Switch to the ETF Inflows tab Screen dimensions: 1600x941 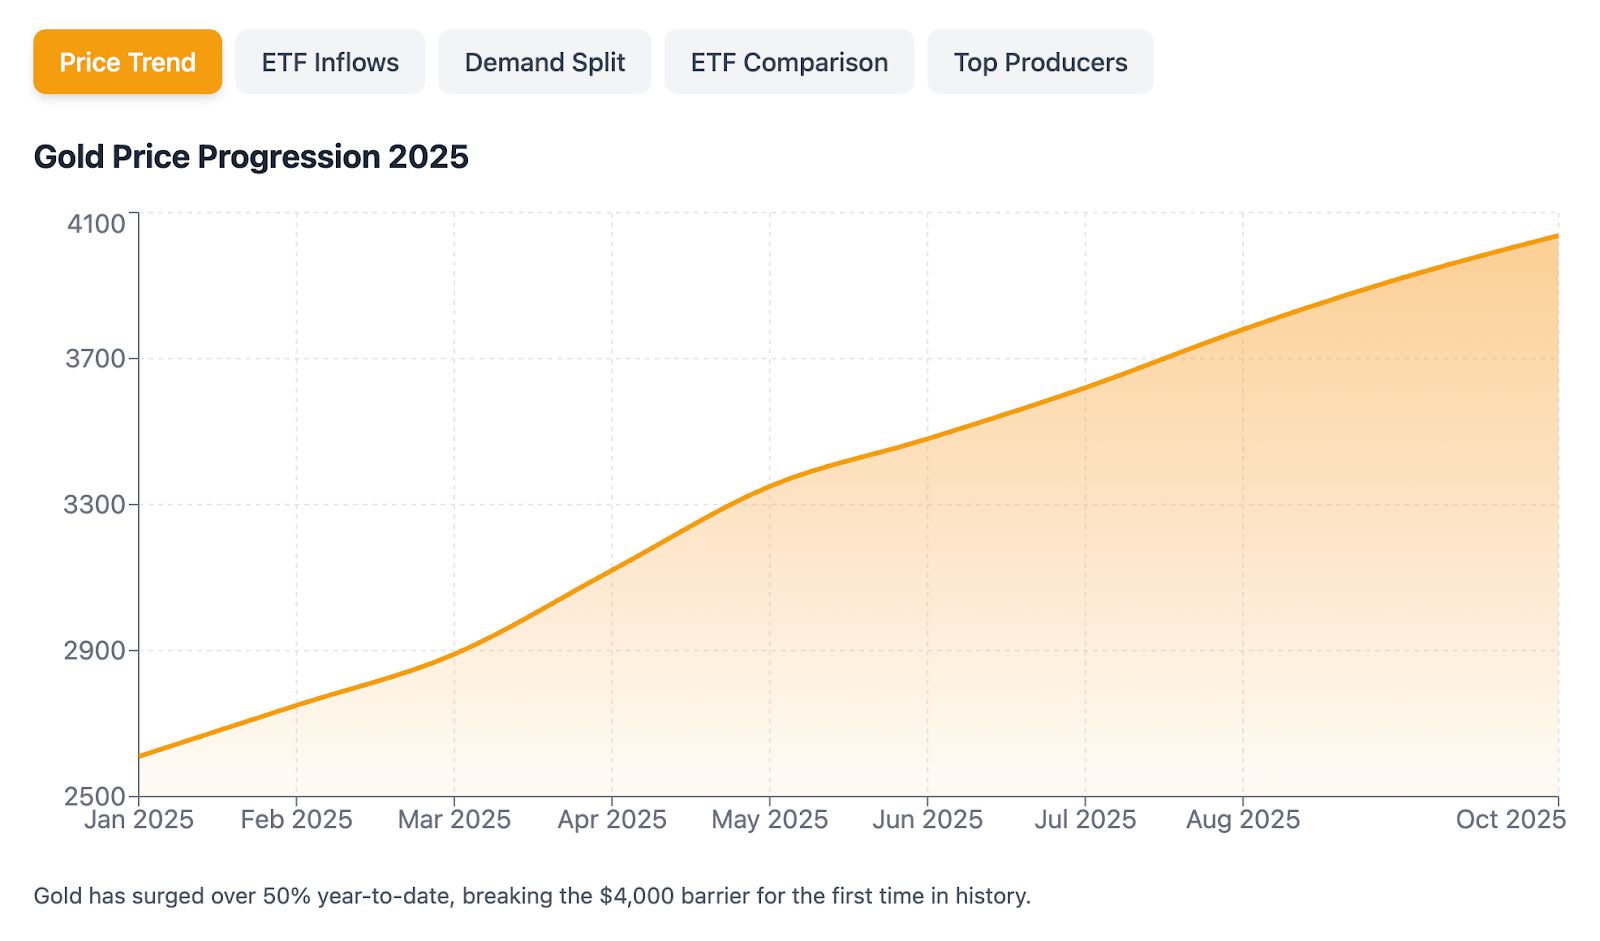click(x=330, y=62)
